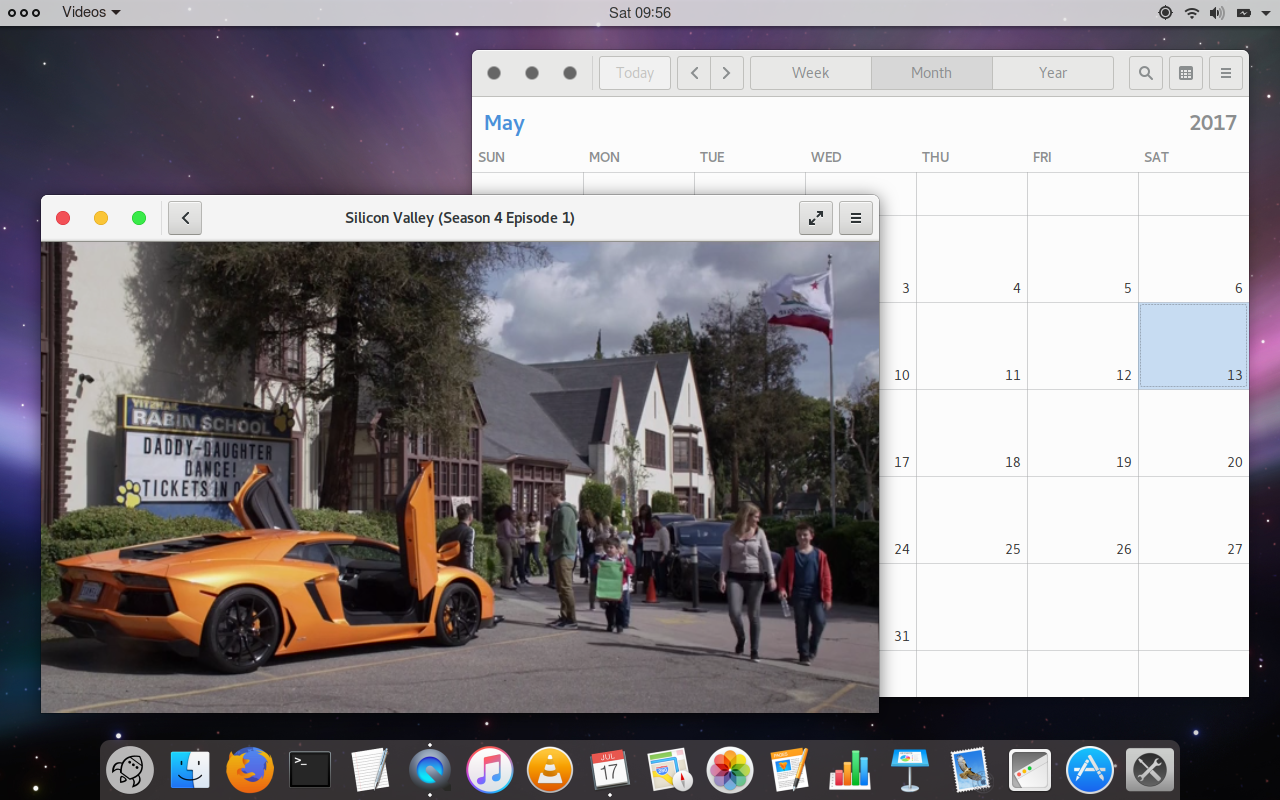Open the App Store icon in dock

(x=1090, y=770)
